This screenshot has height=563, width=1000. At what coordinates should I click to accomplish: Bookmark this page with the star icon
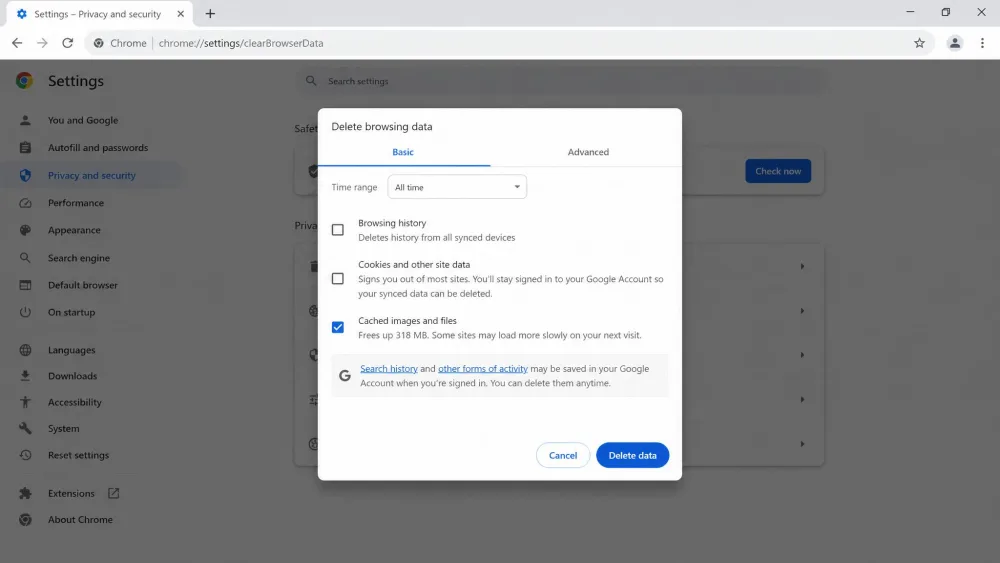919,43
